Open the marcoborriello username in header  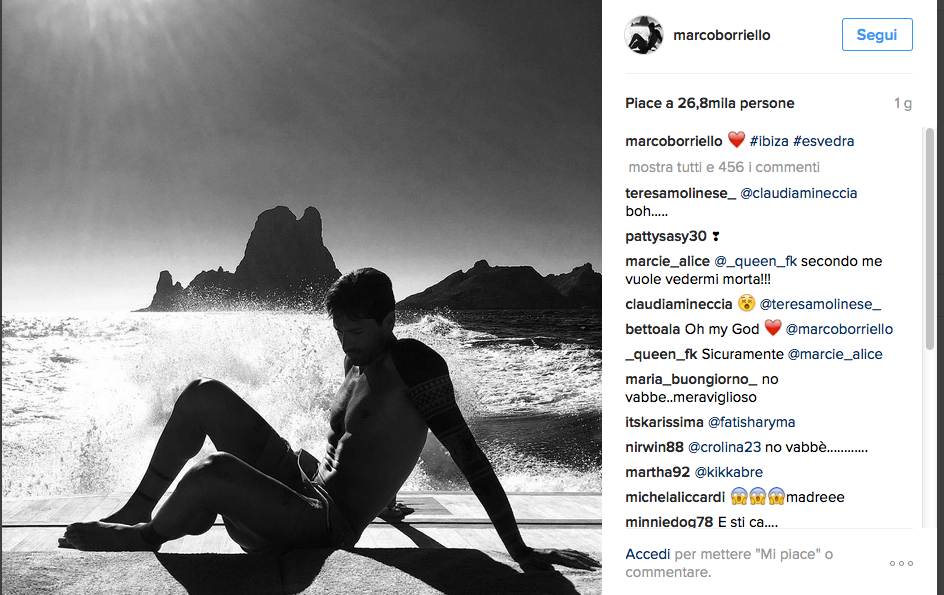pyautogui.click(x=722, y=36)
